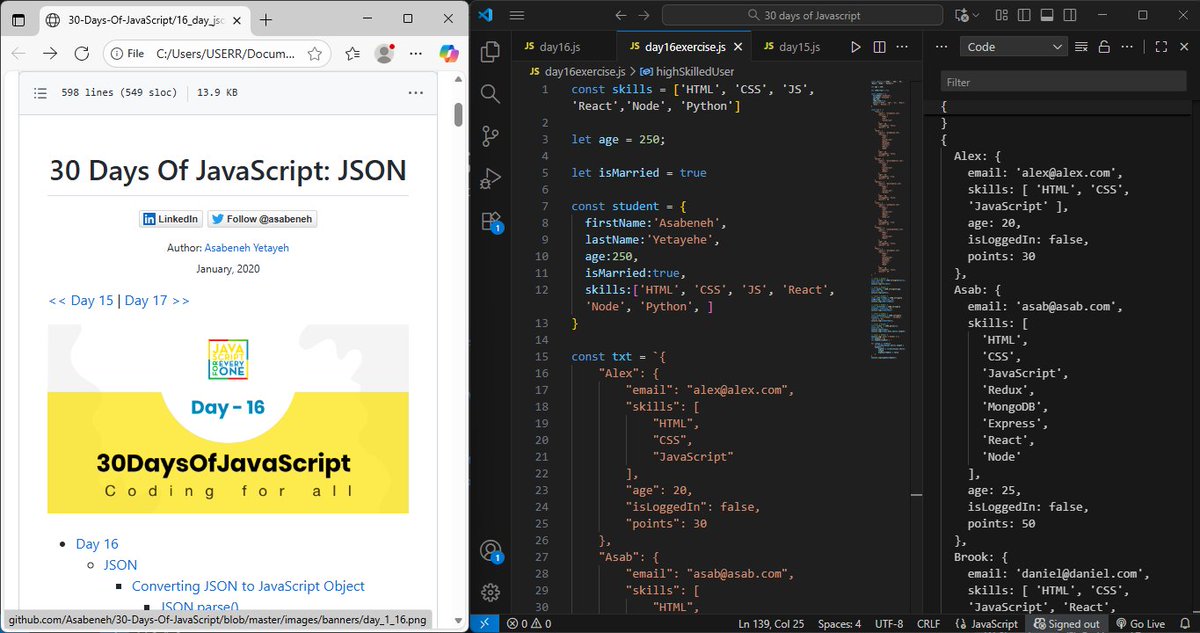Open the Accounts menu in activity bar

click(x=490, y=550)
